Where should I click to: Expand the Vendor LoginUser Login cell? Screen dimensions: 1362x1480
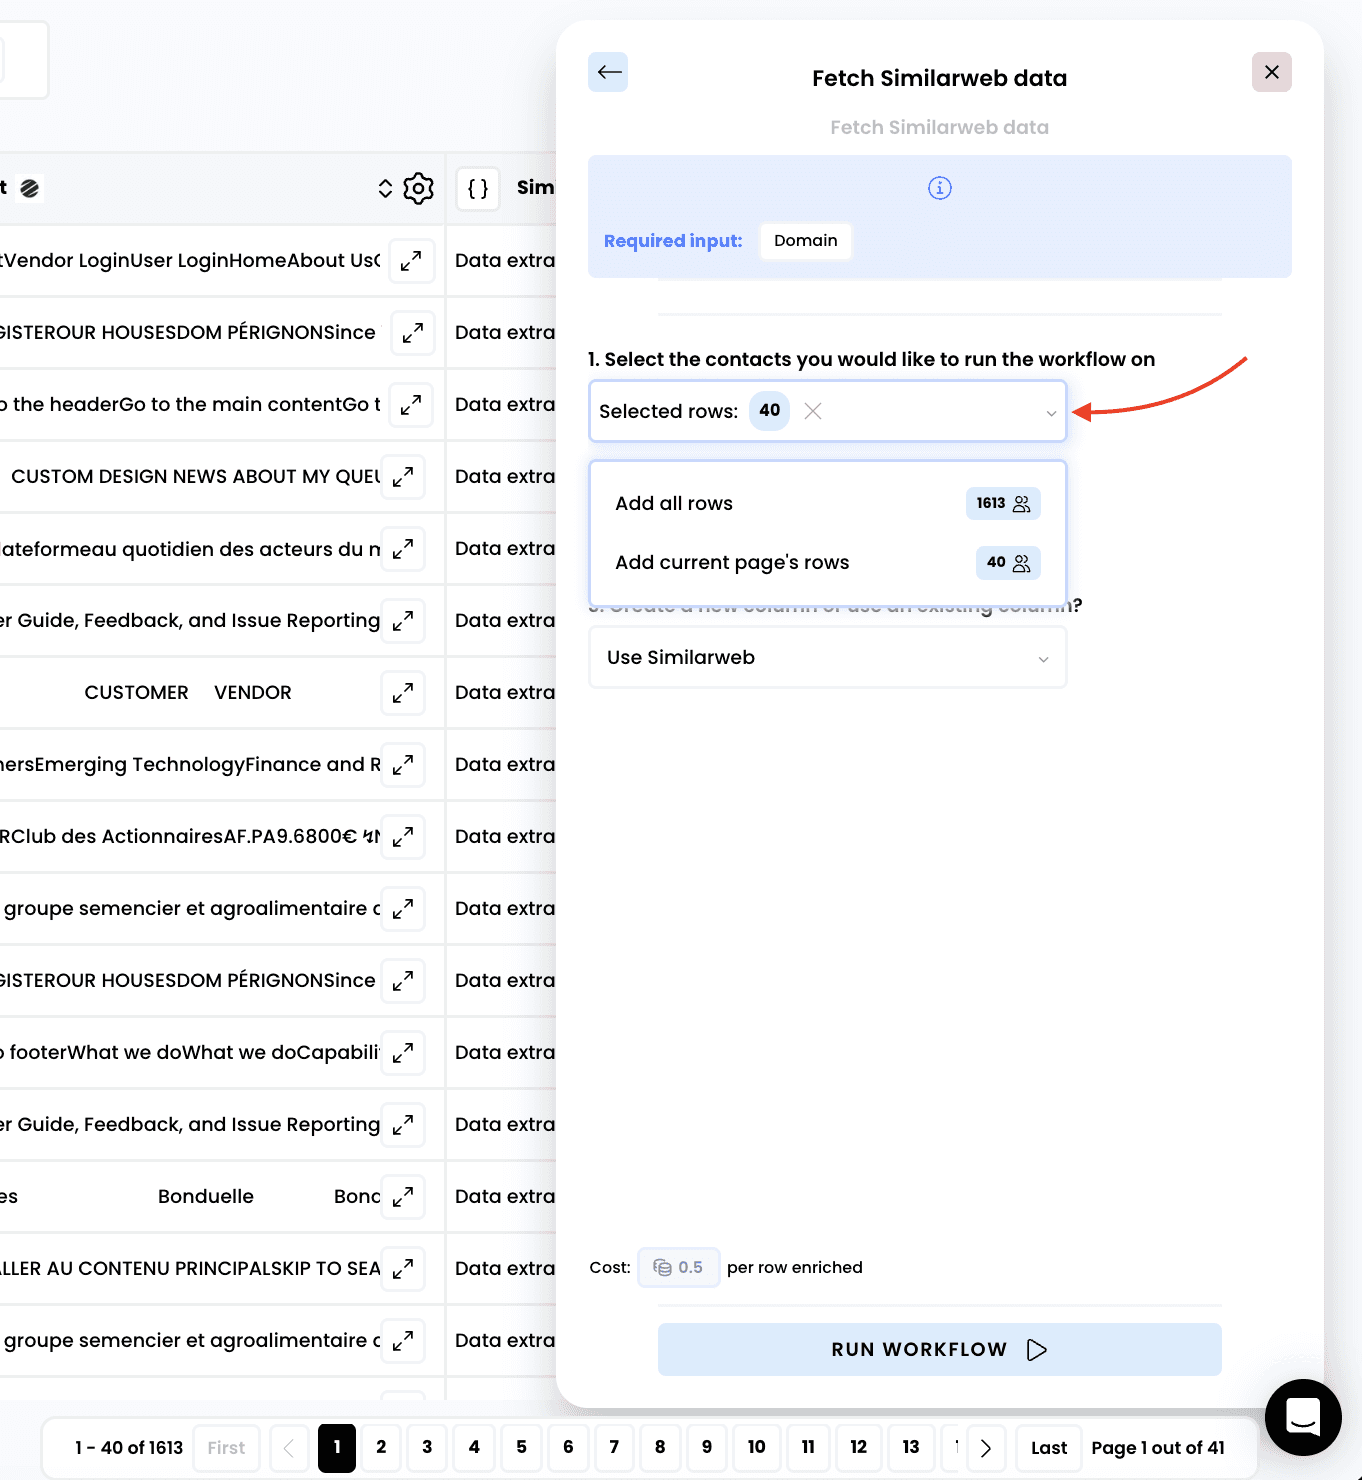click(x=411, y=261)
